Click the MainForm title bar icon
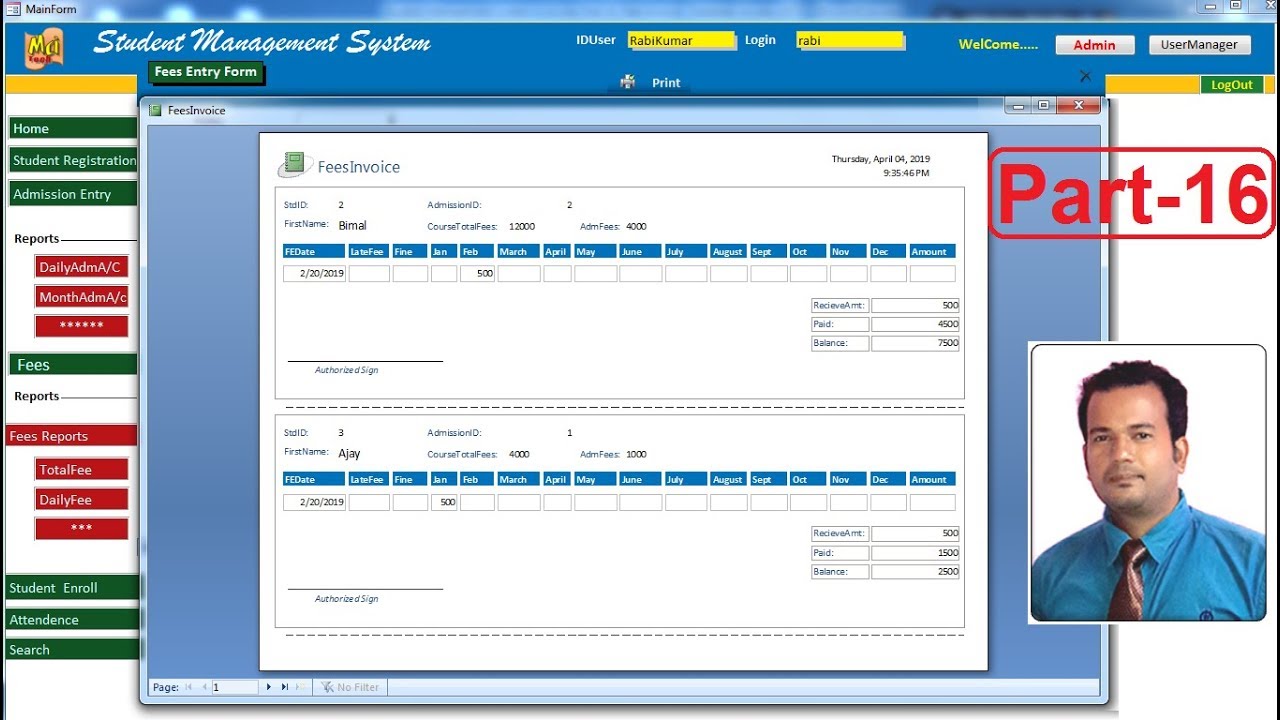Screen dimensions: 1280x720 tap(12, 9)
